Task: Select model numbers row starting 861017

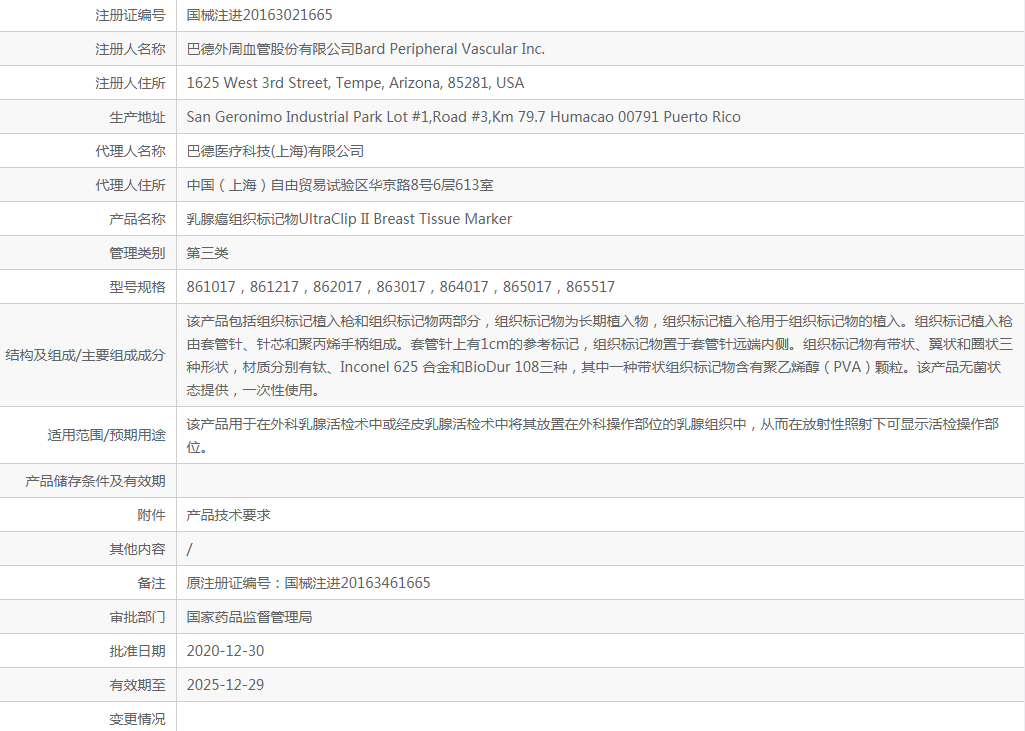Action: tap(401, 287)
